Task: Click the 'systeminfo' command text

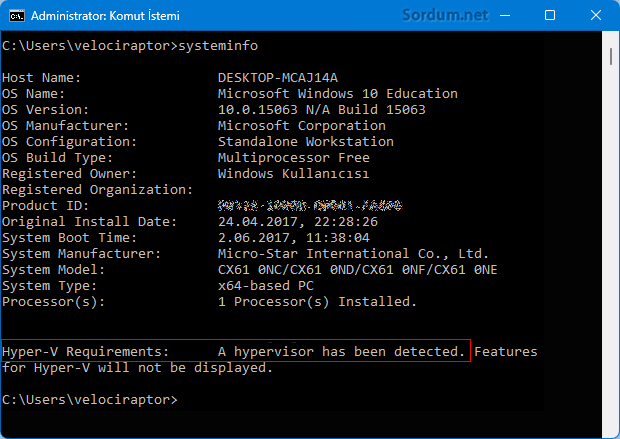Action: click(x=218, y=45)
